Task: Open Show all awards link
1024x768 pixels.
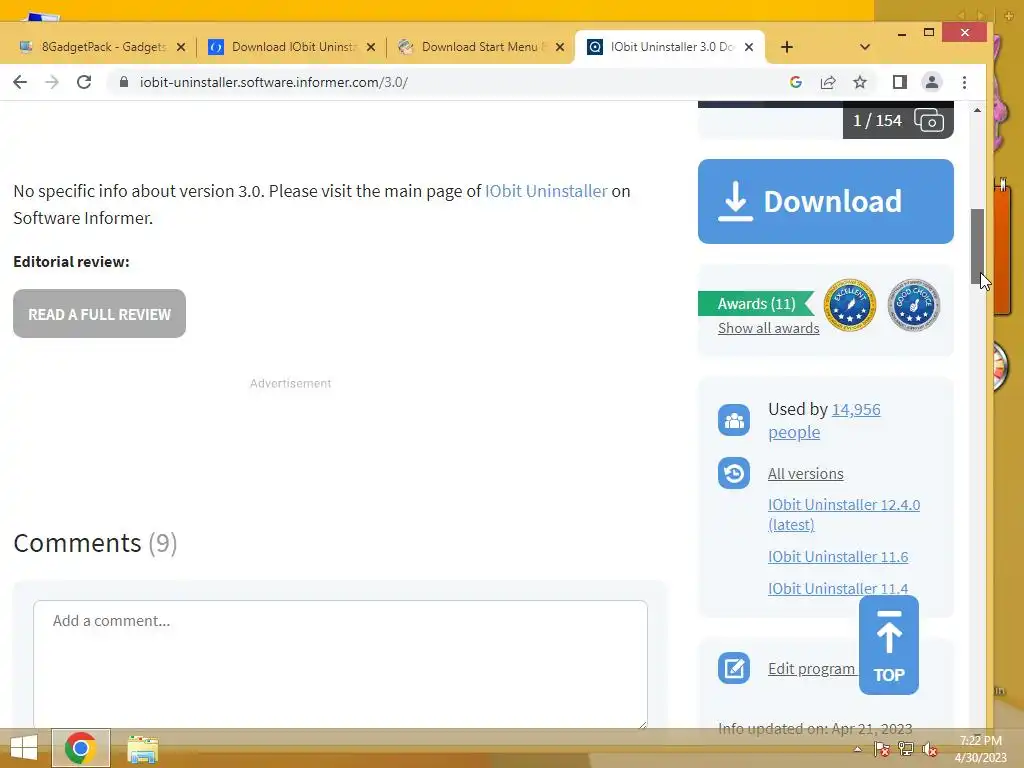Action: click(x=769, y=328)
